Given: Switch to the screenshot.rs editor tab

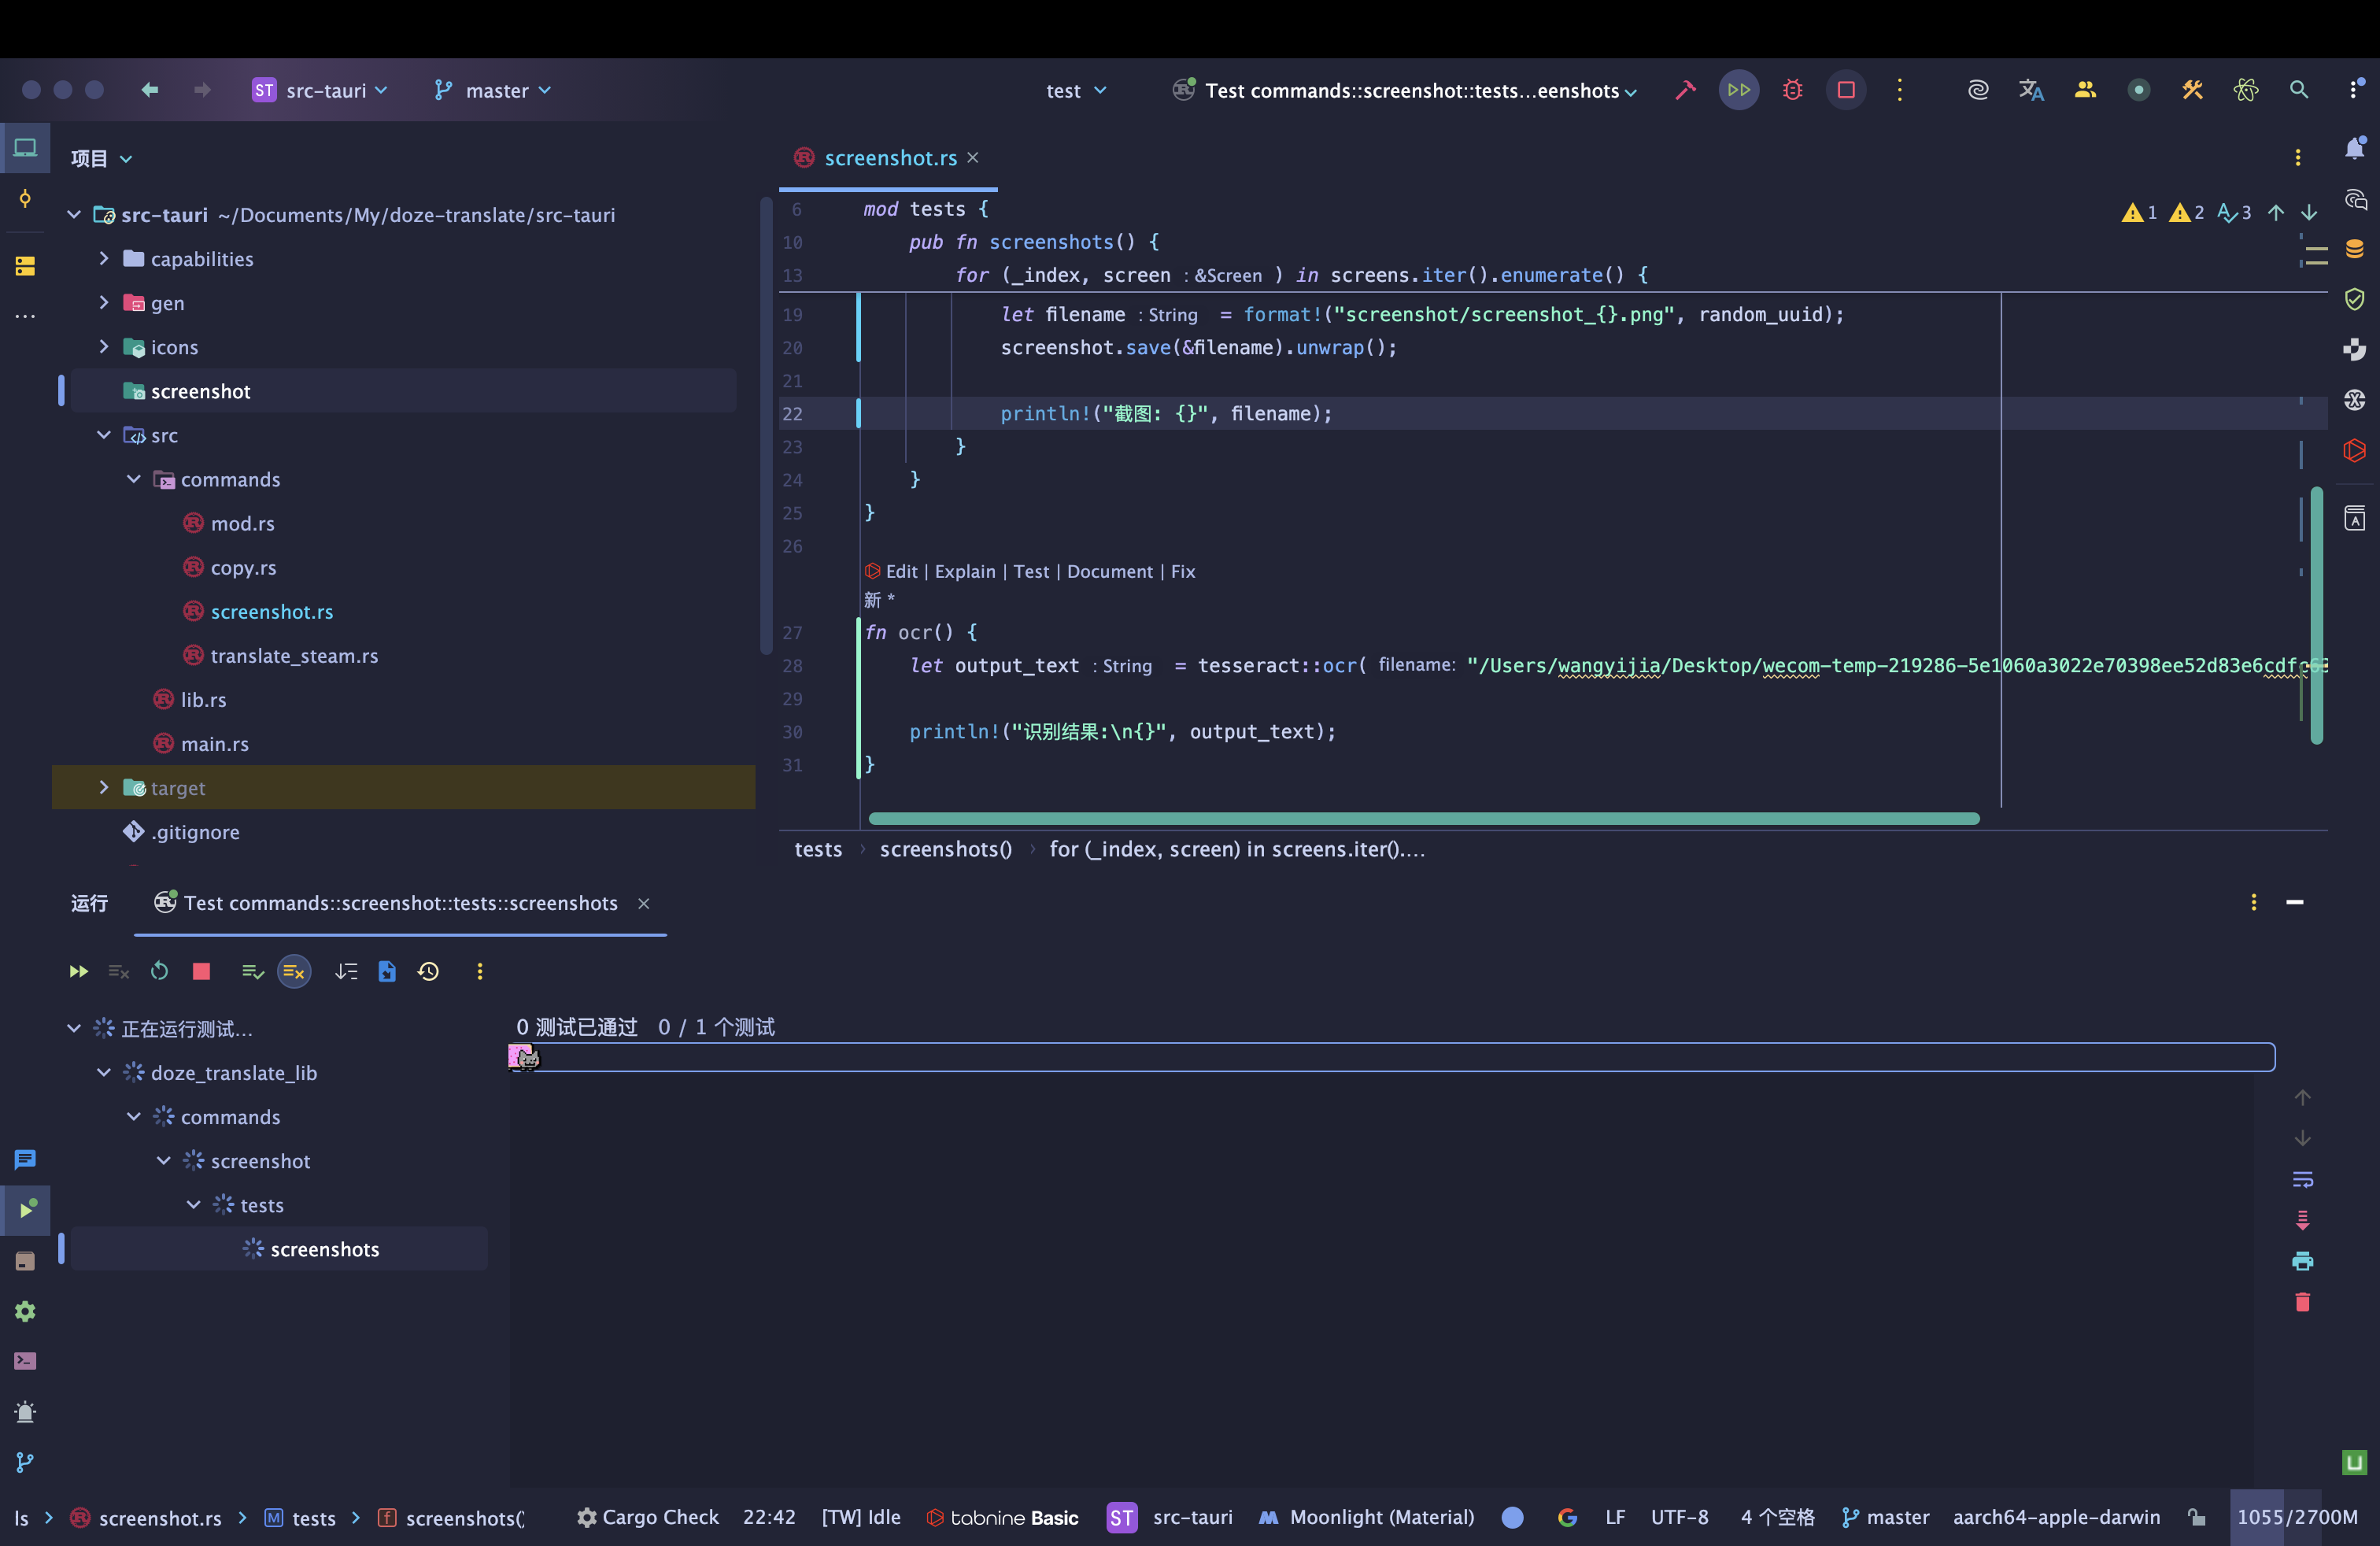Looking at the screenshot, I should pyautogui.click(x=889, y=158).
